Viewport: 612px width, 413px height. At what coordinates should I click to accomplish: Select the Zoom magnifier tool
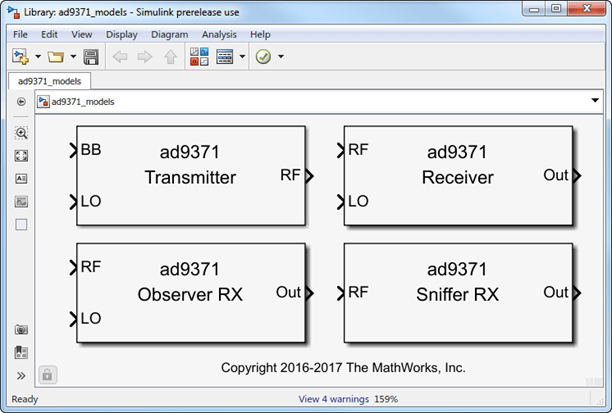tap(21, 133)
